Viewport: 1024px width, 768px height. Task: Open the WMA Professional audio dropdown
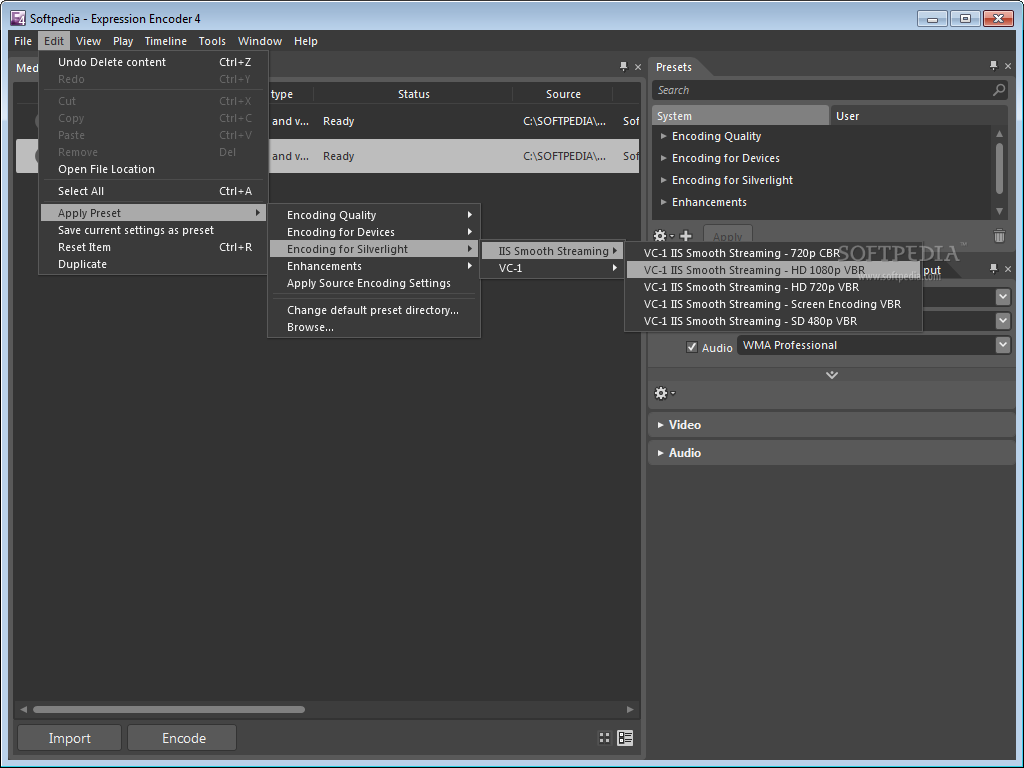point(1003,345)
